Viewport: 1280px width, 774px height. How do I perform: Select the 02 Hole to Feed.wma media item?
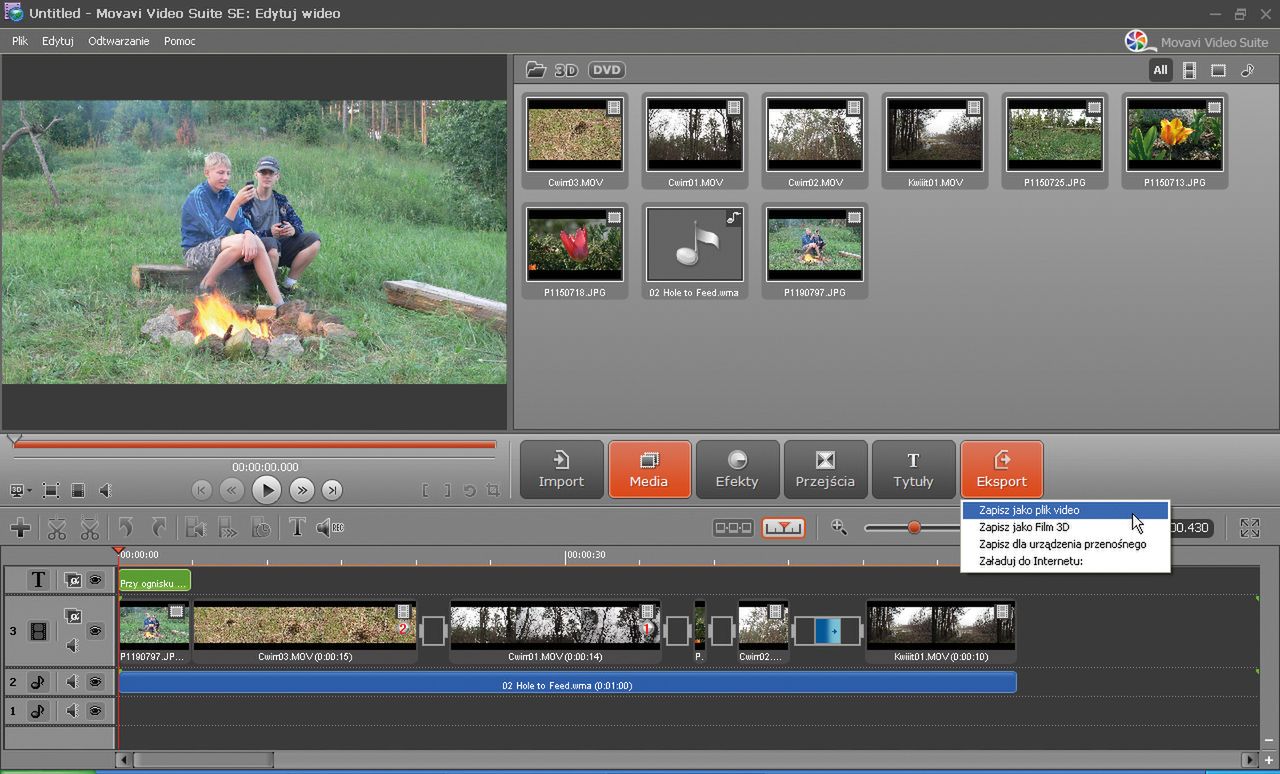tap(695, 251)
